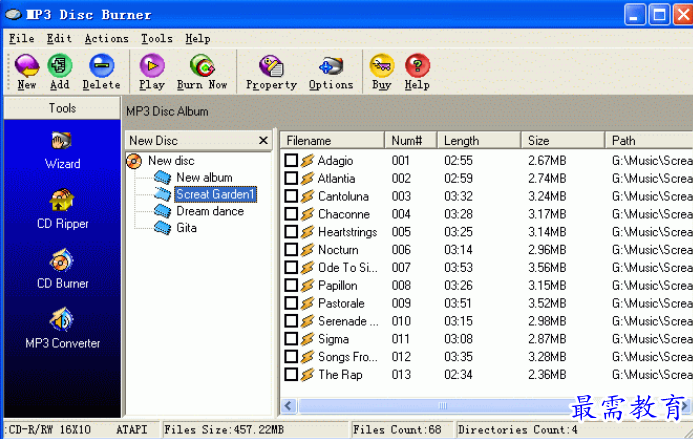Click The Rap track lightning icon
This screenshot has height=439, width=693.
click(308, 374)
